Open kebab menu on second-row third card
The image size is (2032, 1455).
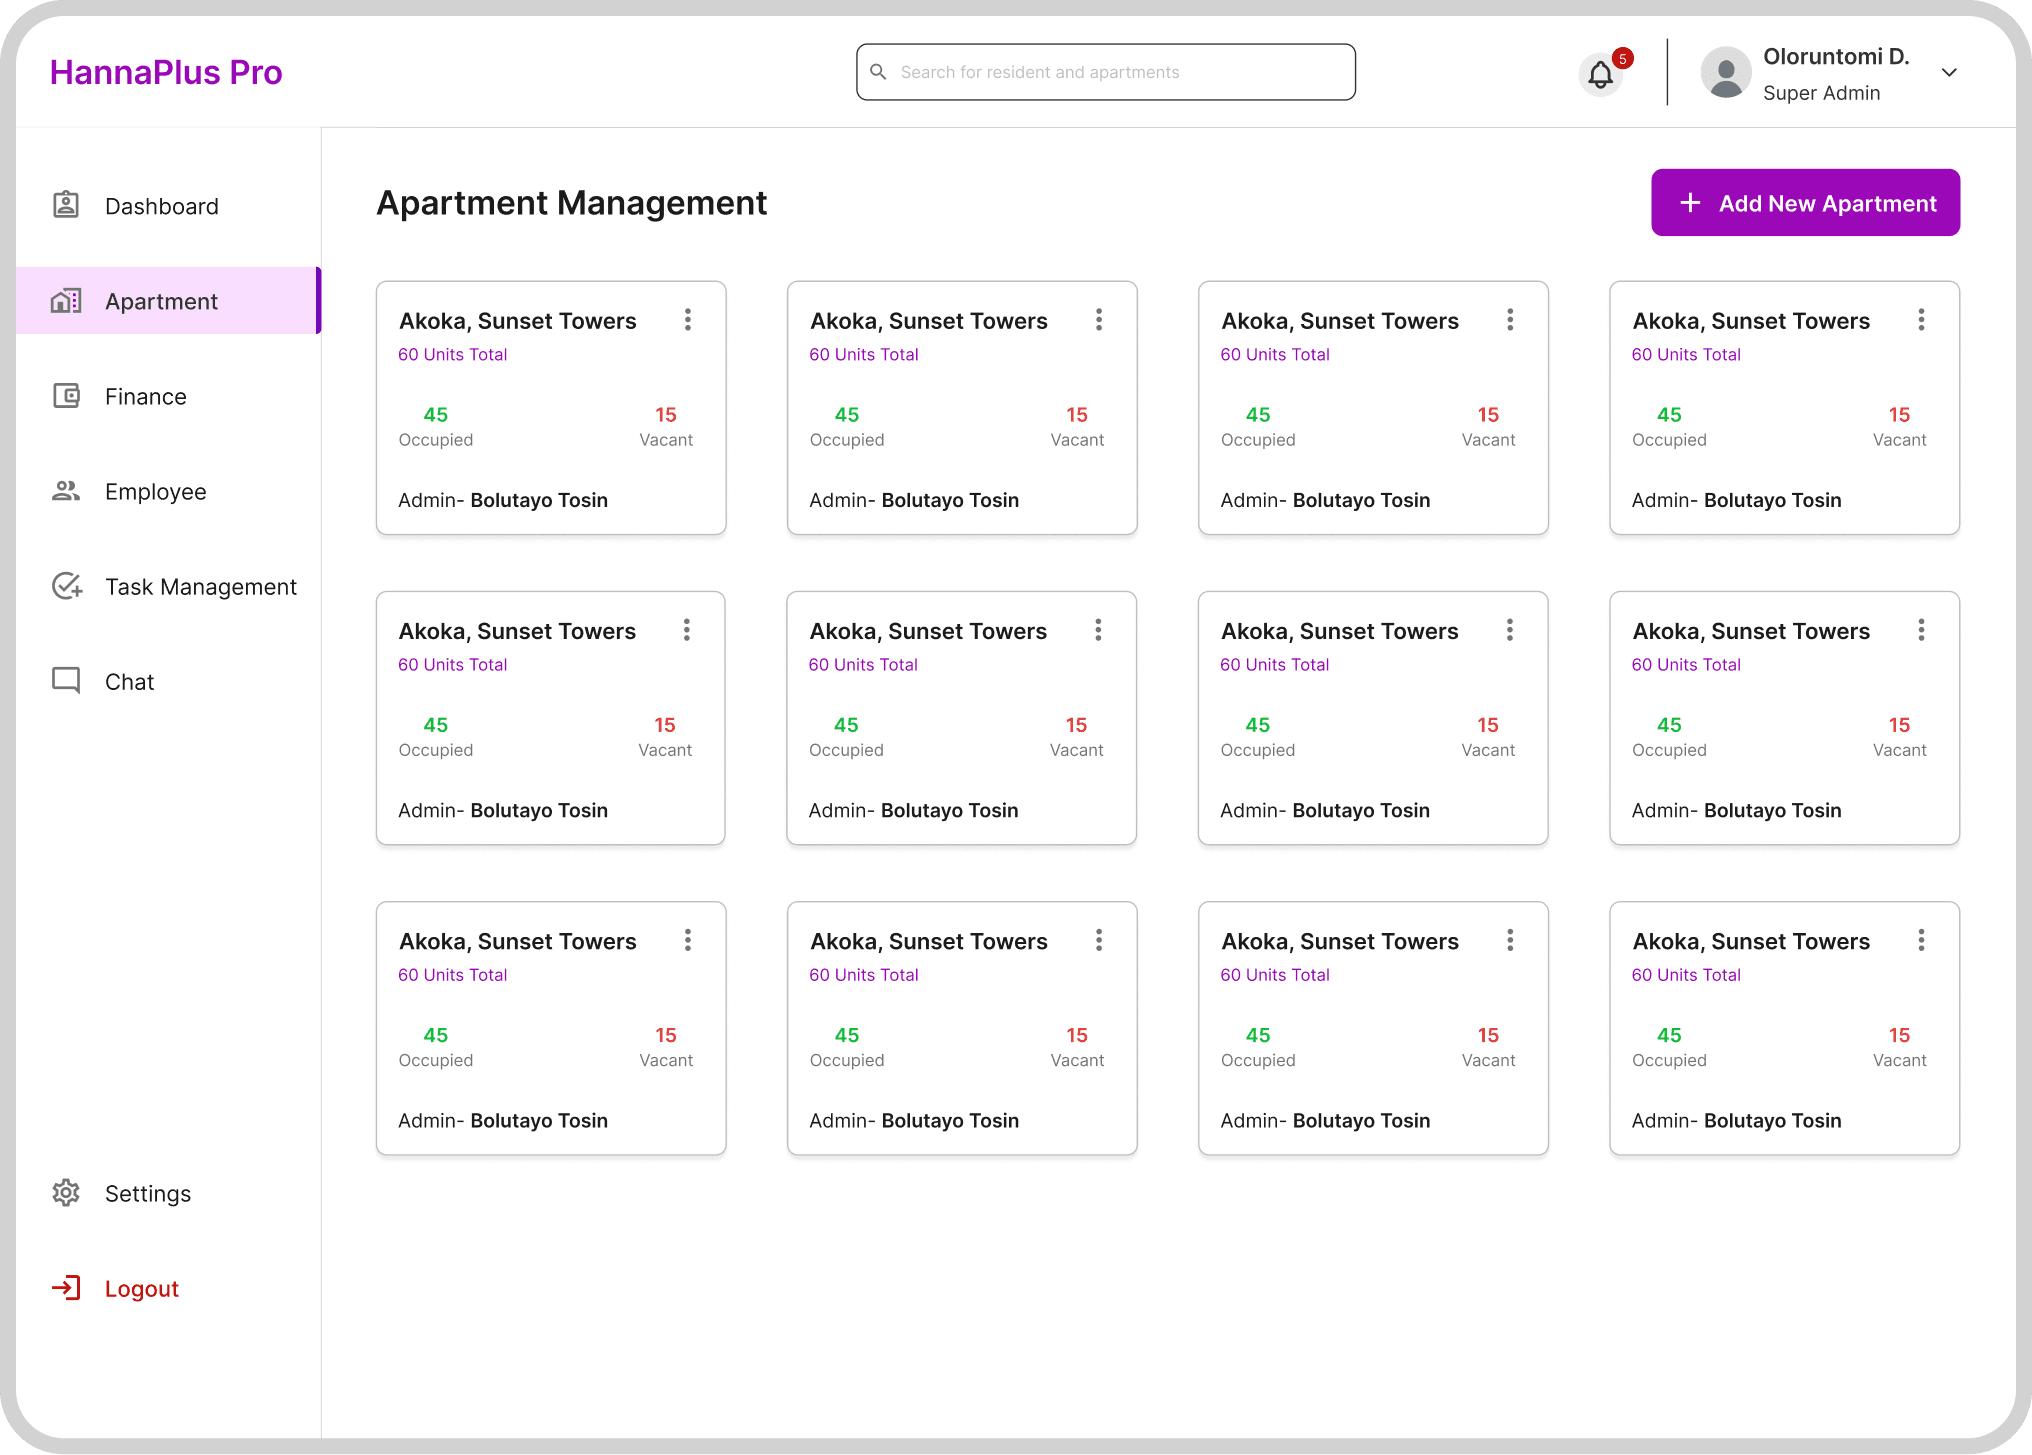click(1510, 630)
